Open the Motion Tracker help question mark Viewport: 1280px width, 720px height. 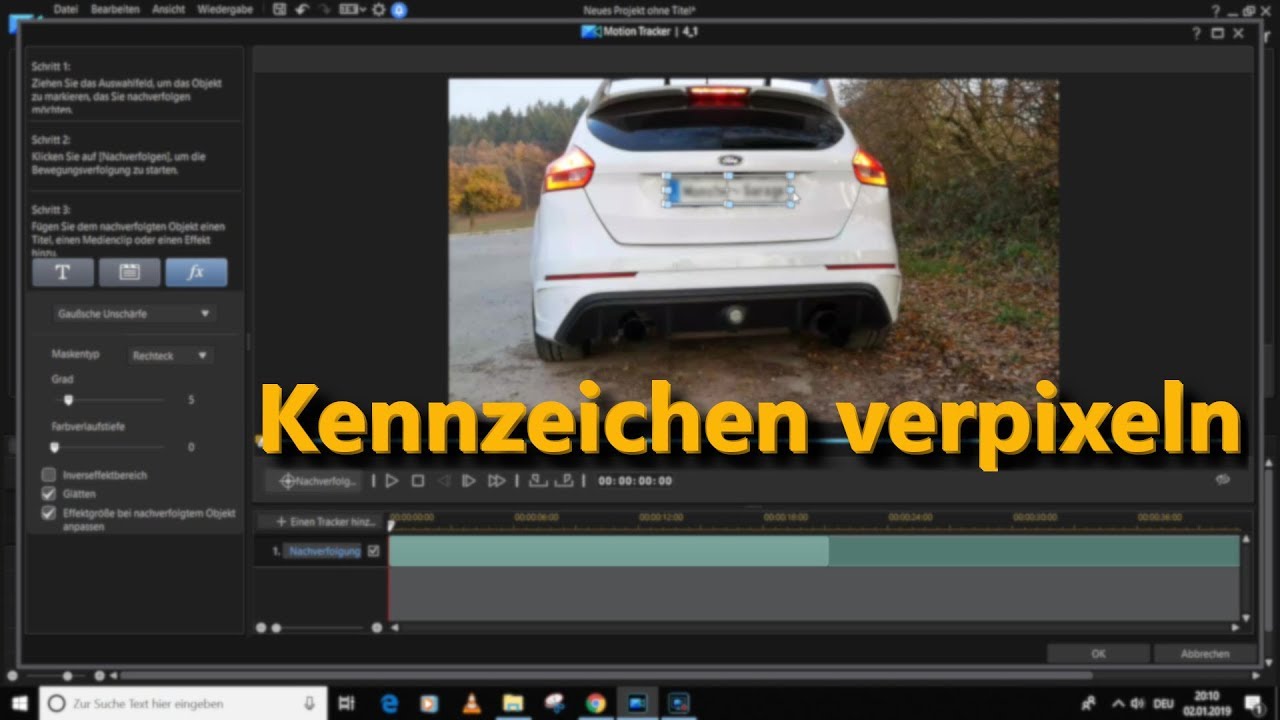point(1196,33)
